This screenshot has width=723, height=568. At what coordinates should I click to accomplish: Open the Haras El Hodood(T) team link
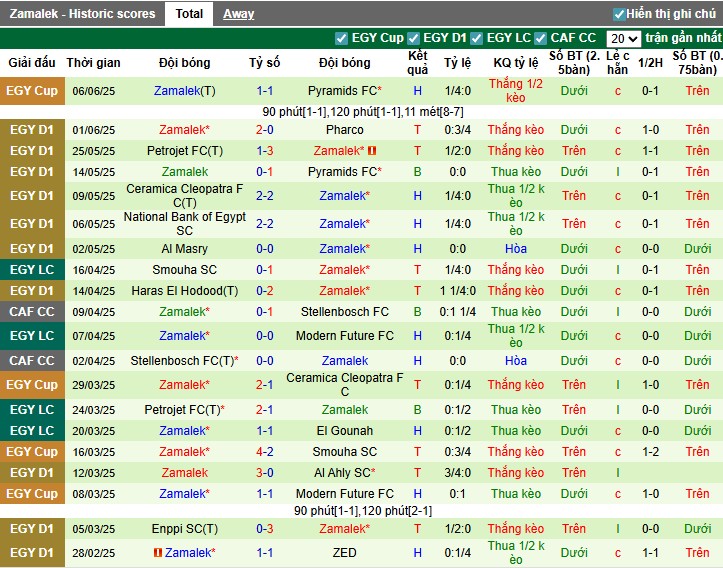click(x=184, y=291)
